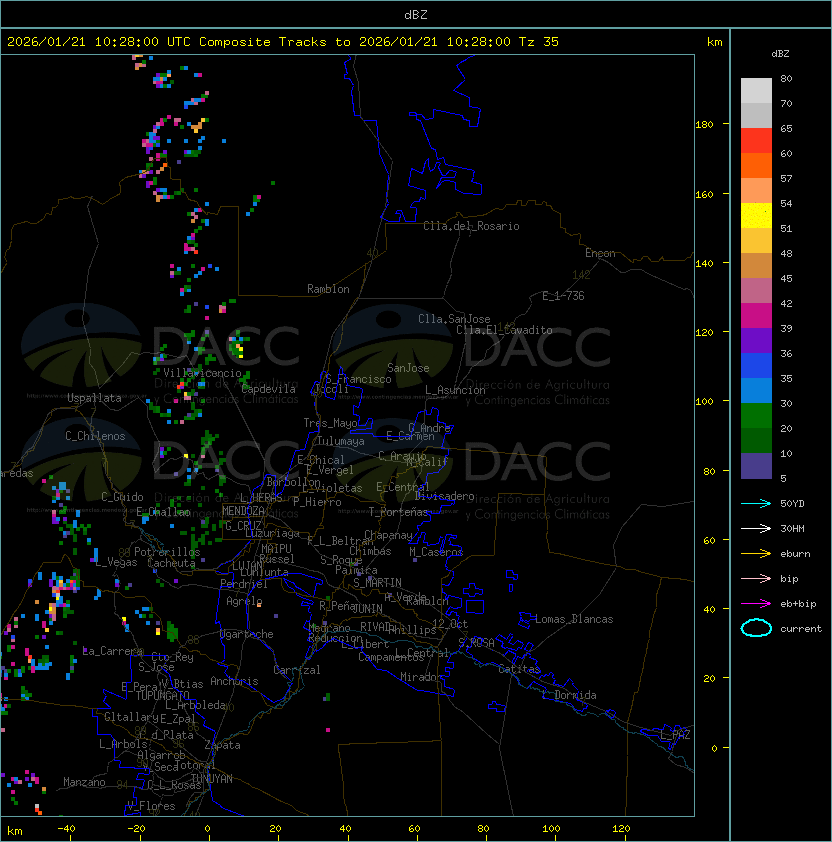
Task: Click the cyan 'current' ellipse icon
Action: point(756,628)
